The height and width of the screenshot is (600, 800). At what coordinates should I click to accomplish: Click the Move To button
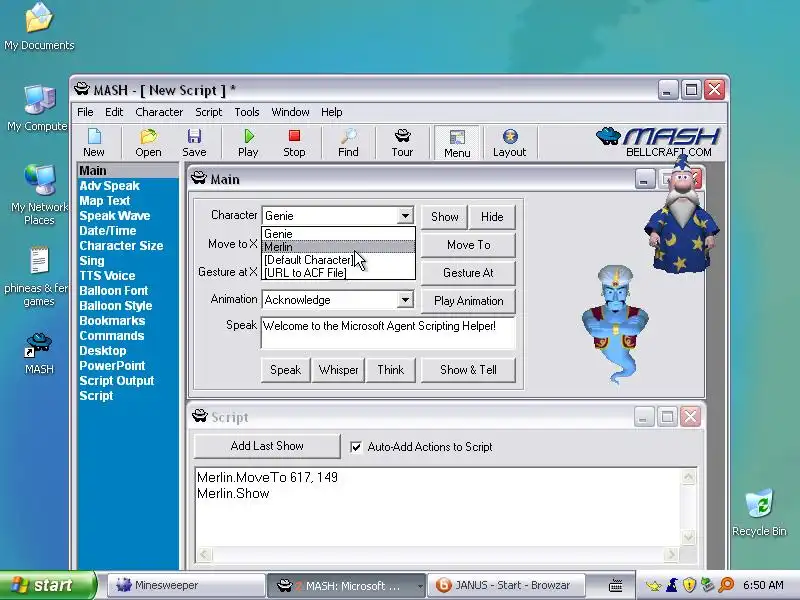tap(468, 245)
